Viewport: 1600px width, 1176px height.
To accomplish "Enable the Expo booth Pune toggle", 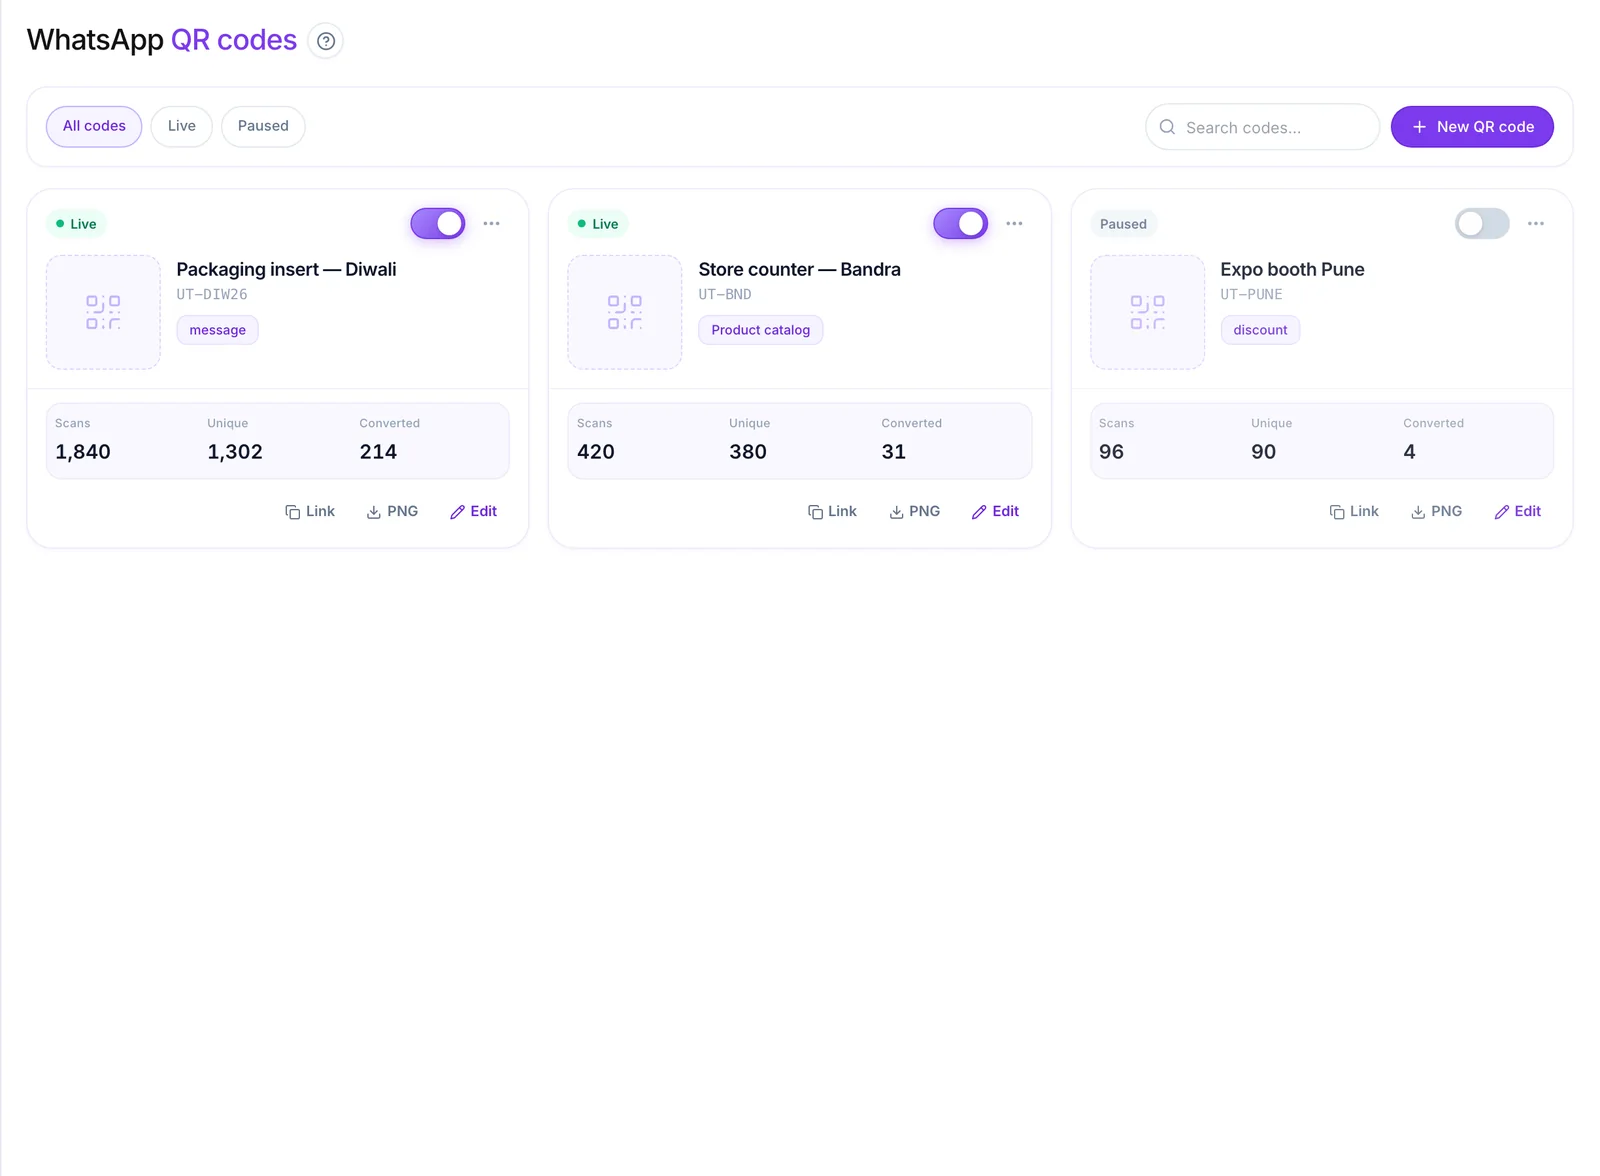I will (1482, 223).
